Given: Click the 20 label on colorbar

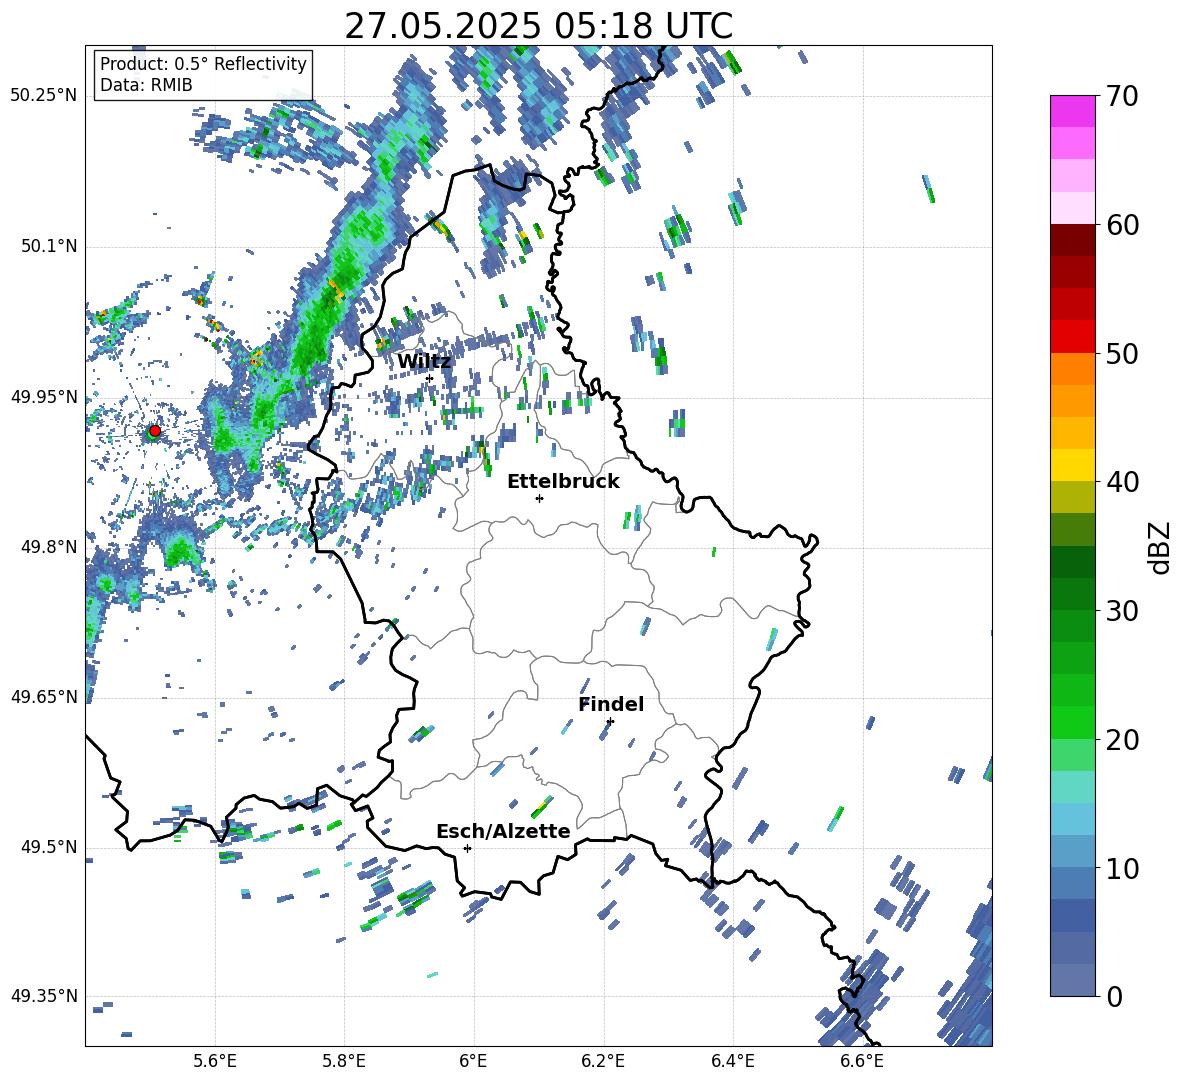Looking at the screenshot, I should (1122, 740).
